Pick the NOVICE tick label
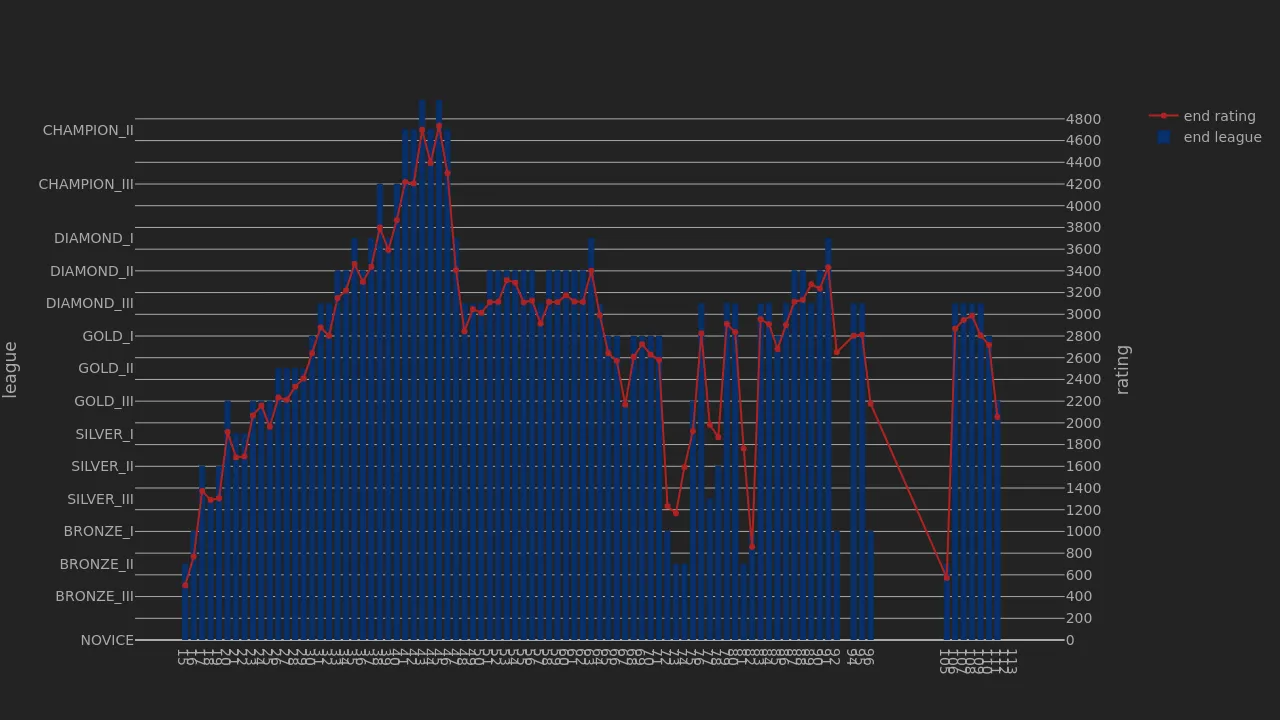 tap(107, 640)
